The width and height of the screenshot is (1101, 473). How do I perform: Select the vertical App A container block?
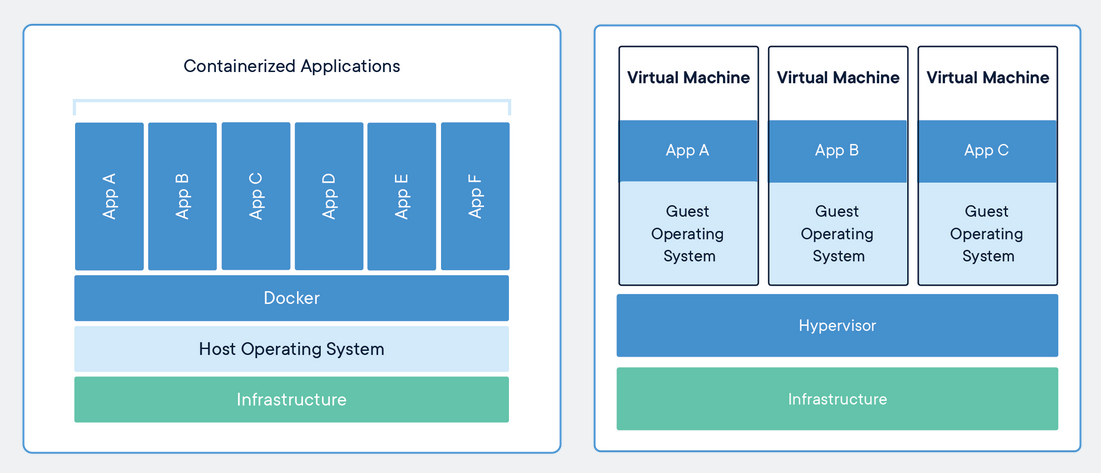pos(109,196)
